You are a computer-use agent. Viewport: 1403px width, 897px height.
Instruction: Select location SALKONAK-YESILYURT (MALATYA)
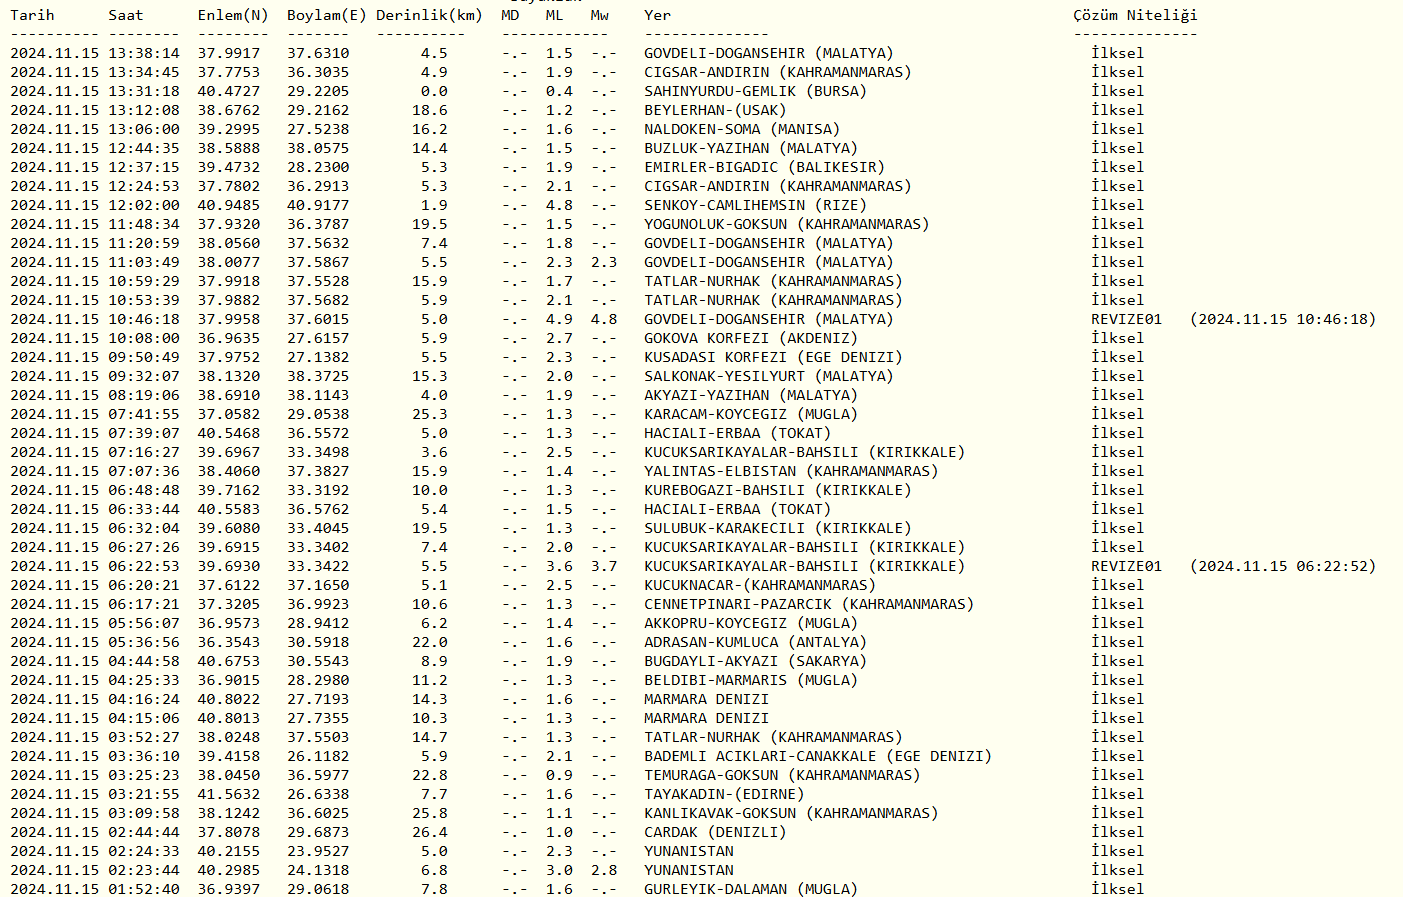pyautogui.click(x=768, y=376)
